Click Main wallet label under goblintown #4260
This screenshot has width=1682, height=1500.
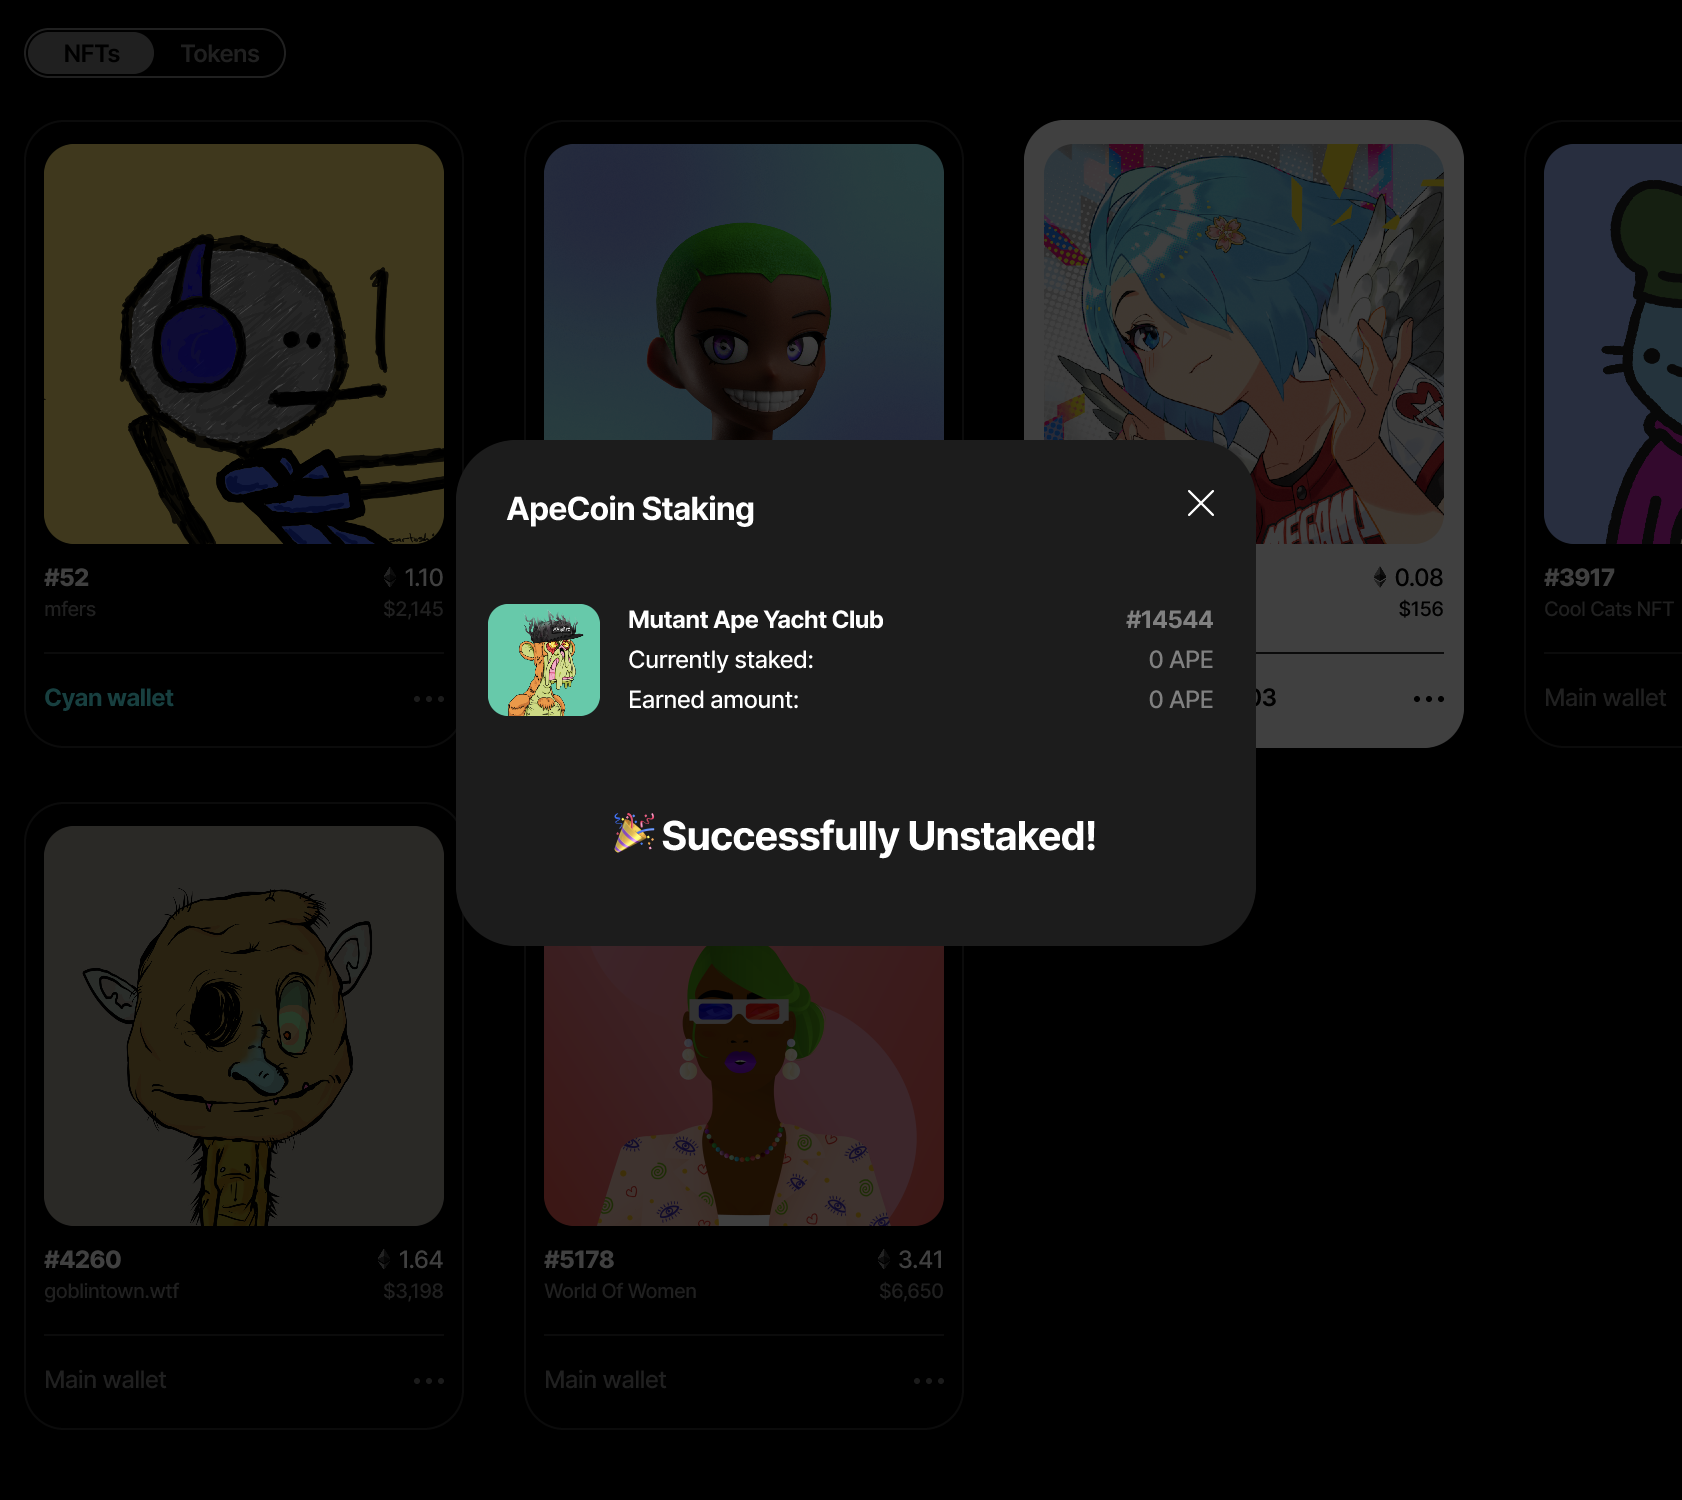tap(105, 1380)
